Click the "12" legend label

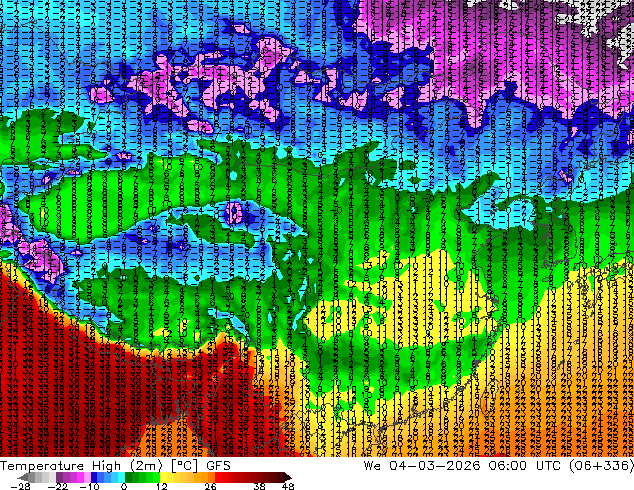(x=162, y=486)
